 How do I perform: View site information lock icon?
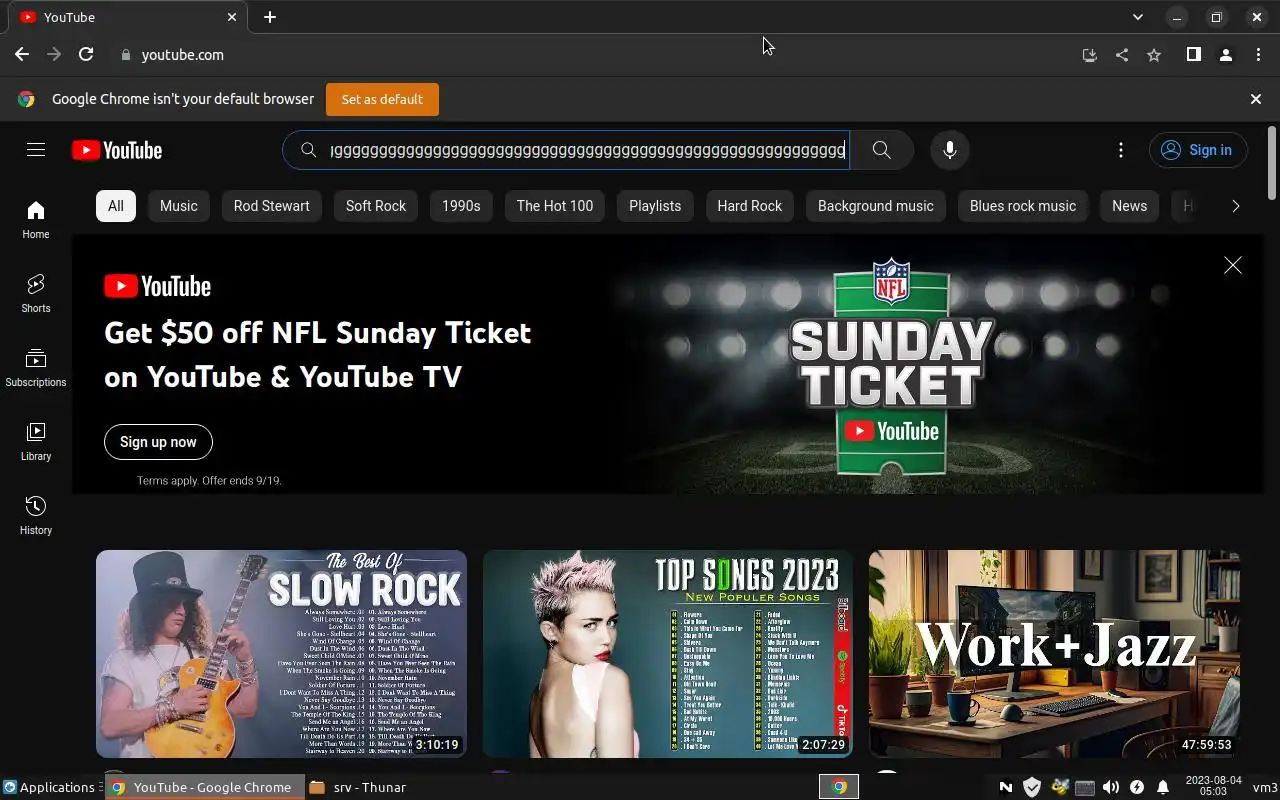tap(126, 55)
